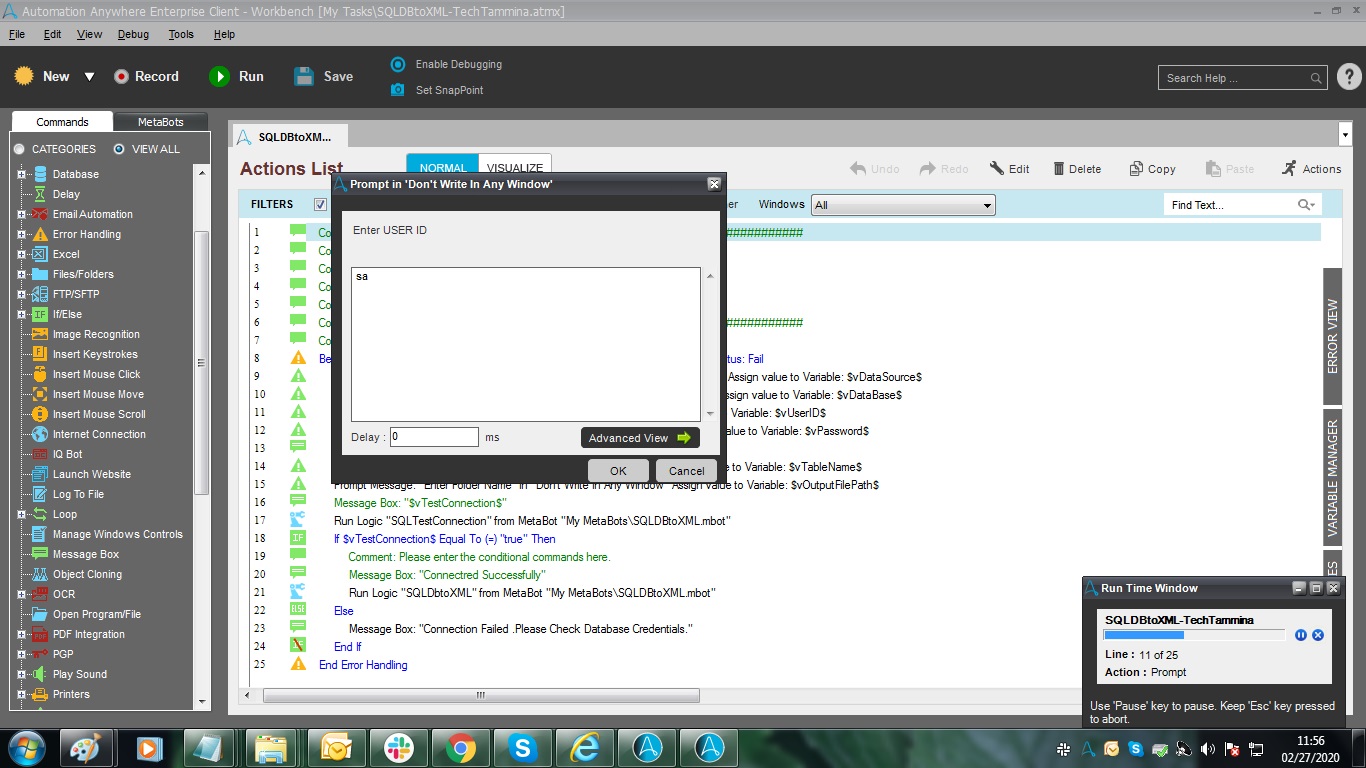Select the Image Recognition command icon
This screenshot has width=1366, height=768.
pyautogui.click(x=40, y=334)
